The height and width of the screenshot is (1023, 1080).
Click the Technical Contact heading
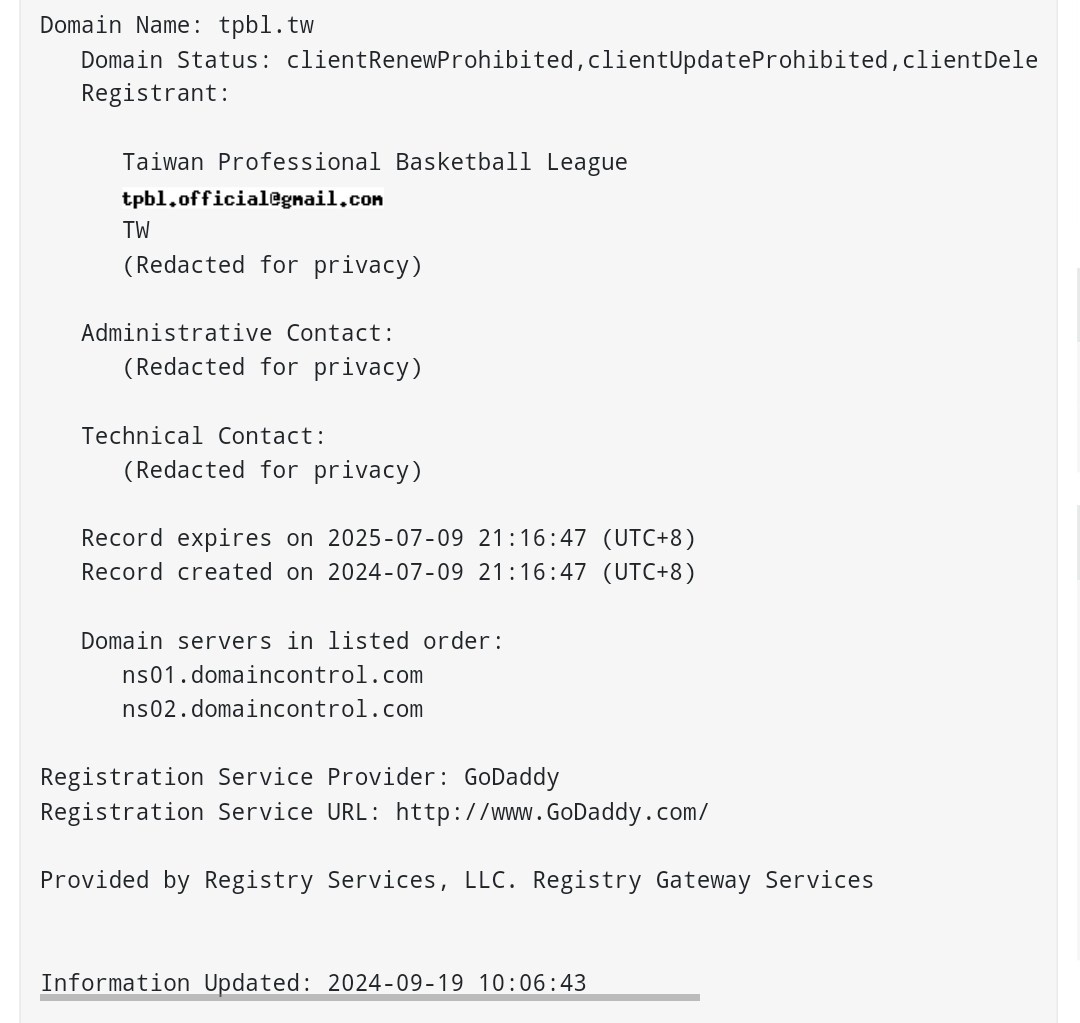pos(204,435)
